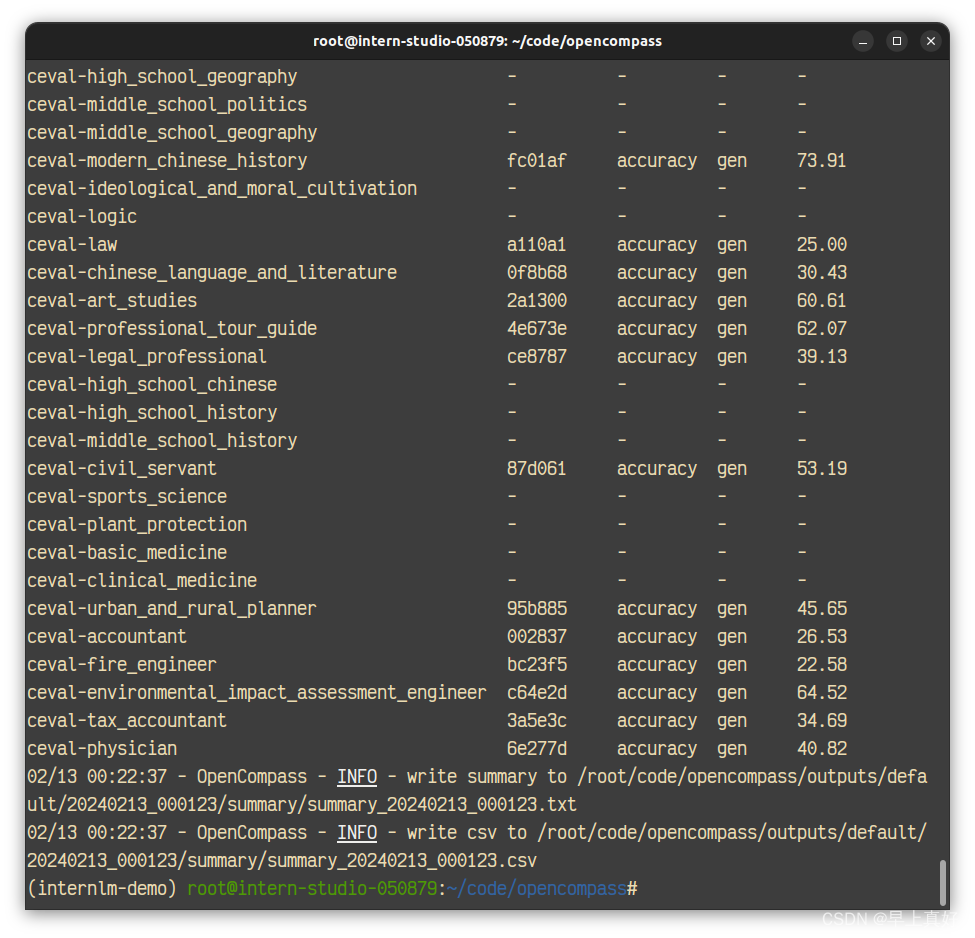Select text 'ceval-plant_protection'
The image size is (975, 938).
tap(137, 524)
